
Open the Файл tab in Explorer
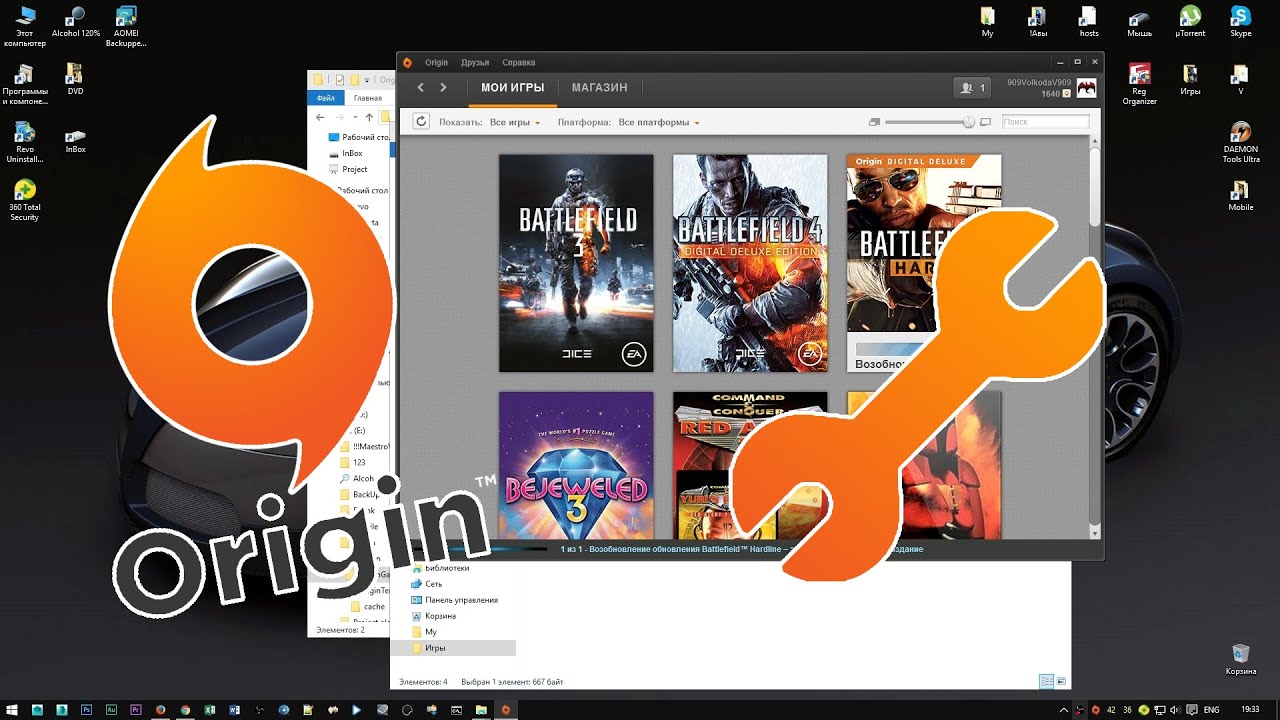[326, 98]
